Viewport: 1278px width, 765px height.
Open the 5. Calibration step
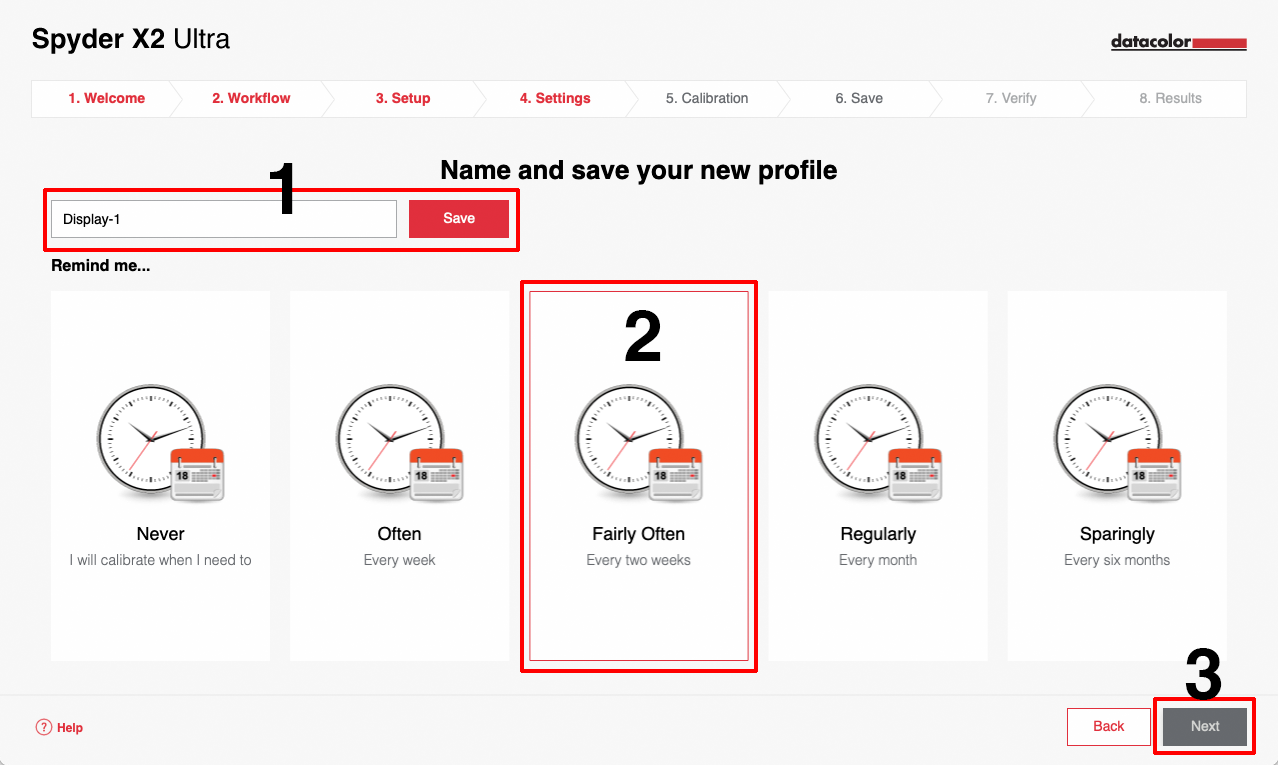click(707, 98)
